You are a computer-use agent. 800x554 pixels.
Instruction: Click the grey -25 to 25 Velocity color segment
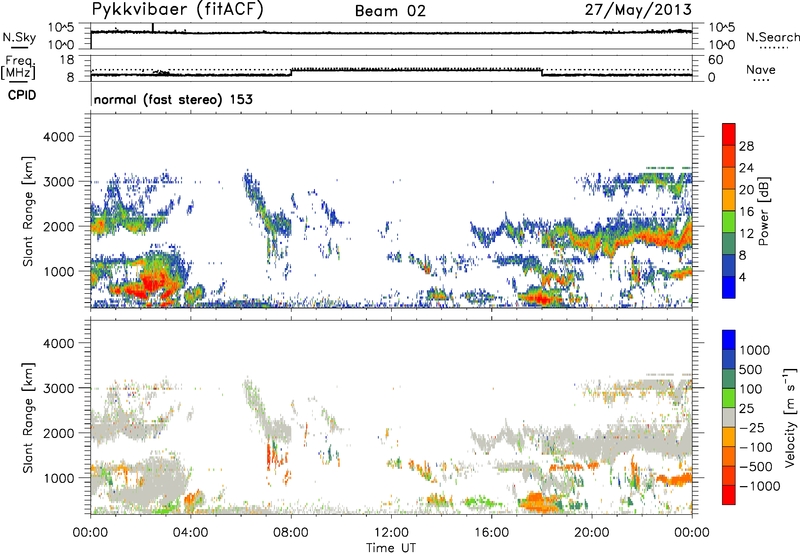coord(729,417)
